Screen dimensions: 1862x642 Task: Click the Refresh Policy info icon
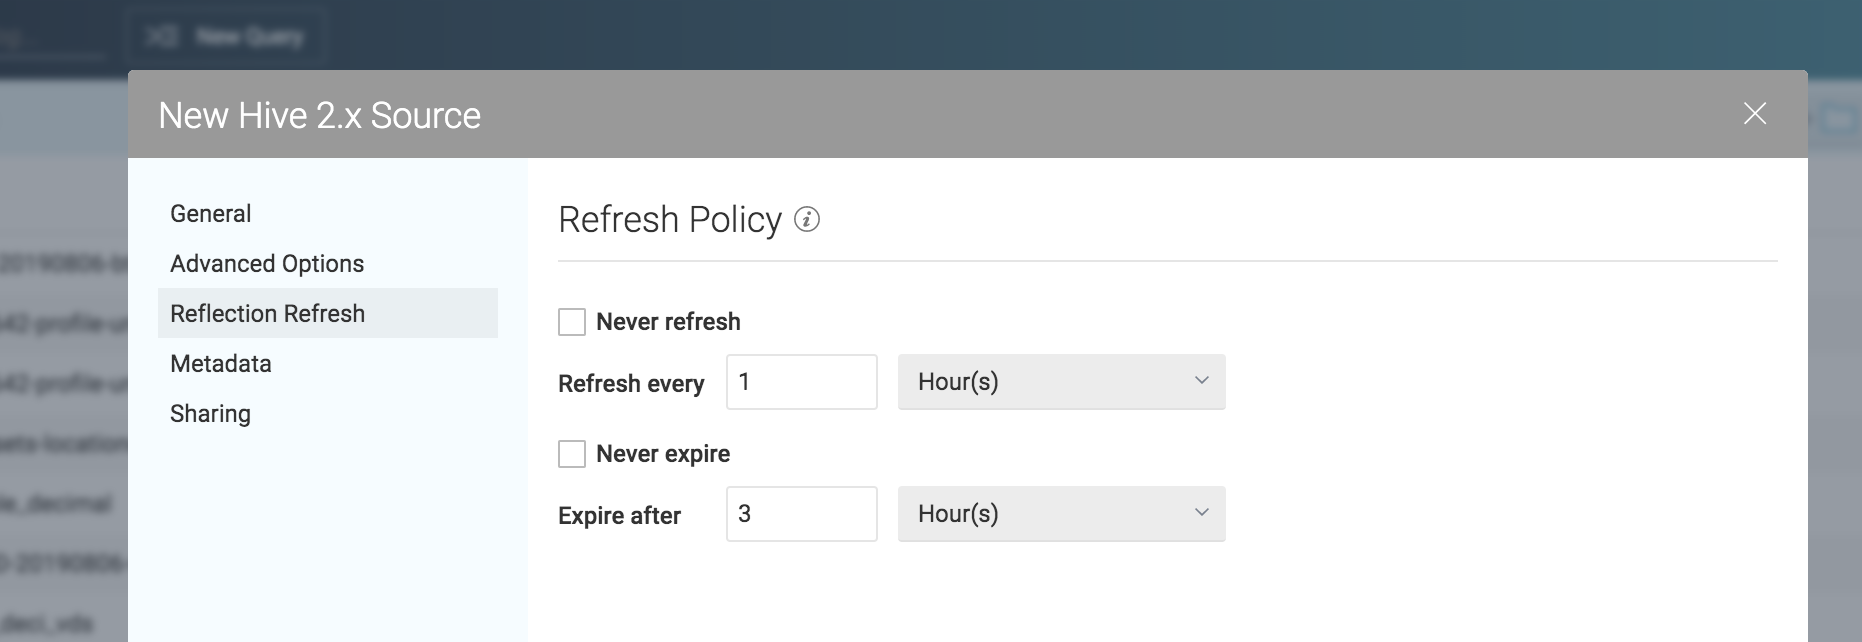click(x=807, y=219)
